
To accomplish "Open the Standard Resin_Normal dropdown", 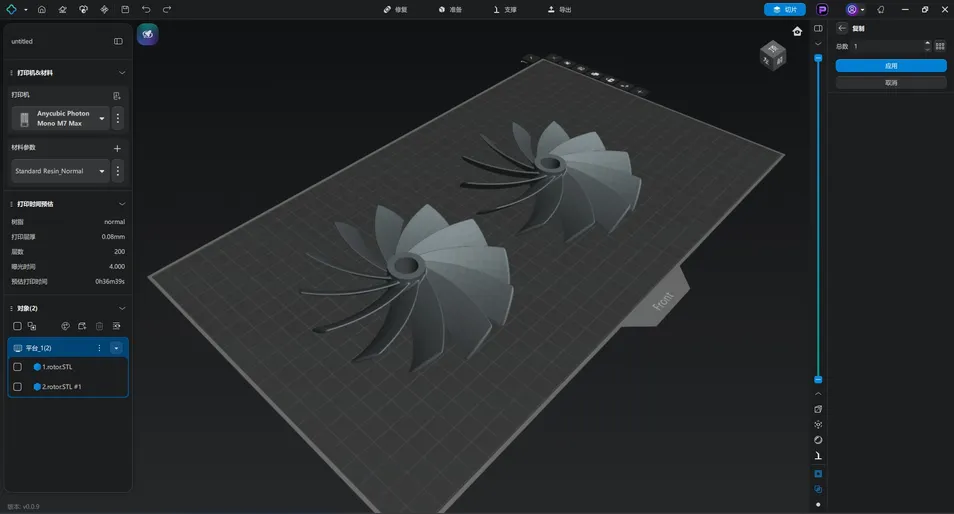I will click(60, 171).
